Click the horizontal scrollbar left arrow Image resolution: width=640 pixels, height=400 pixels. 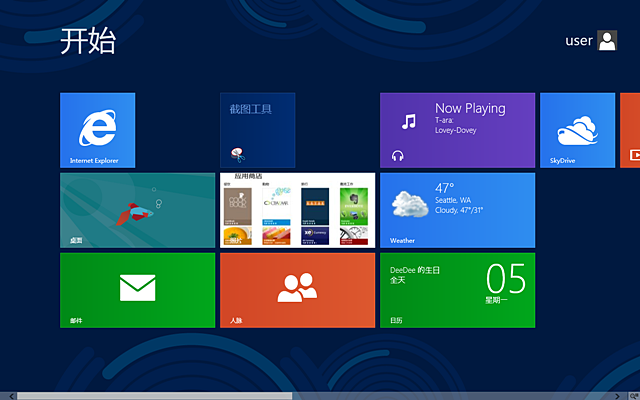11,396
